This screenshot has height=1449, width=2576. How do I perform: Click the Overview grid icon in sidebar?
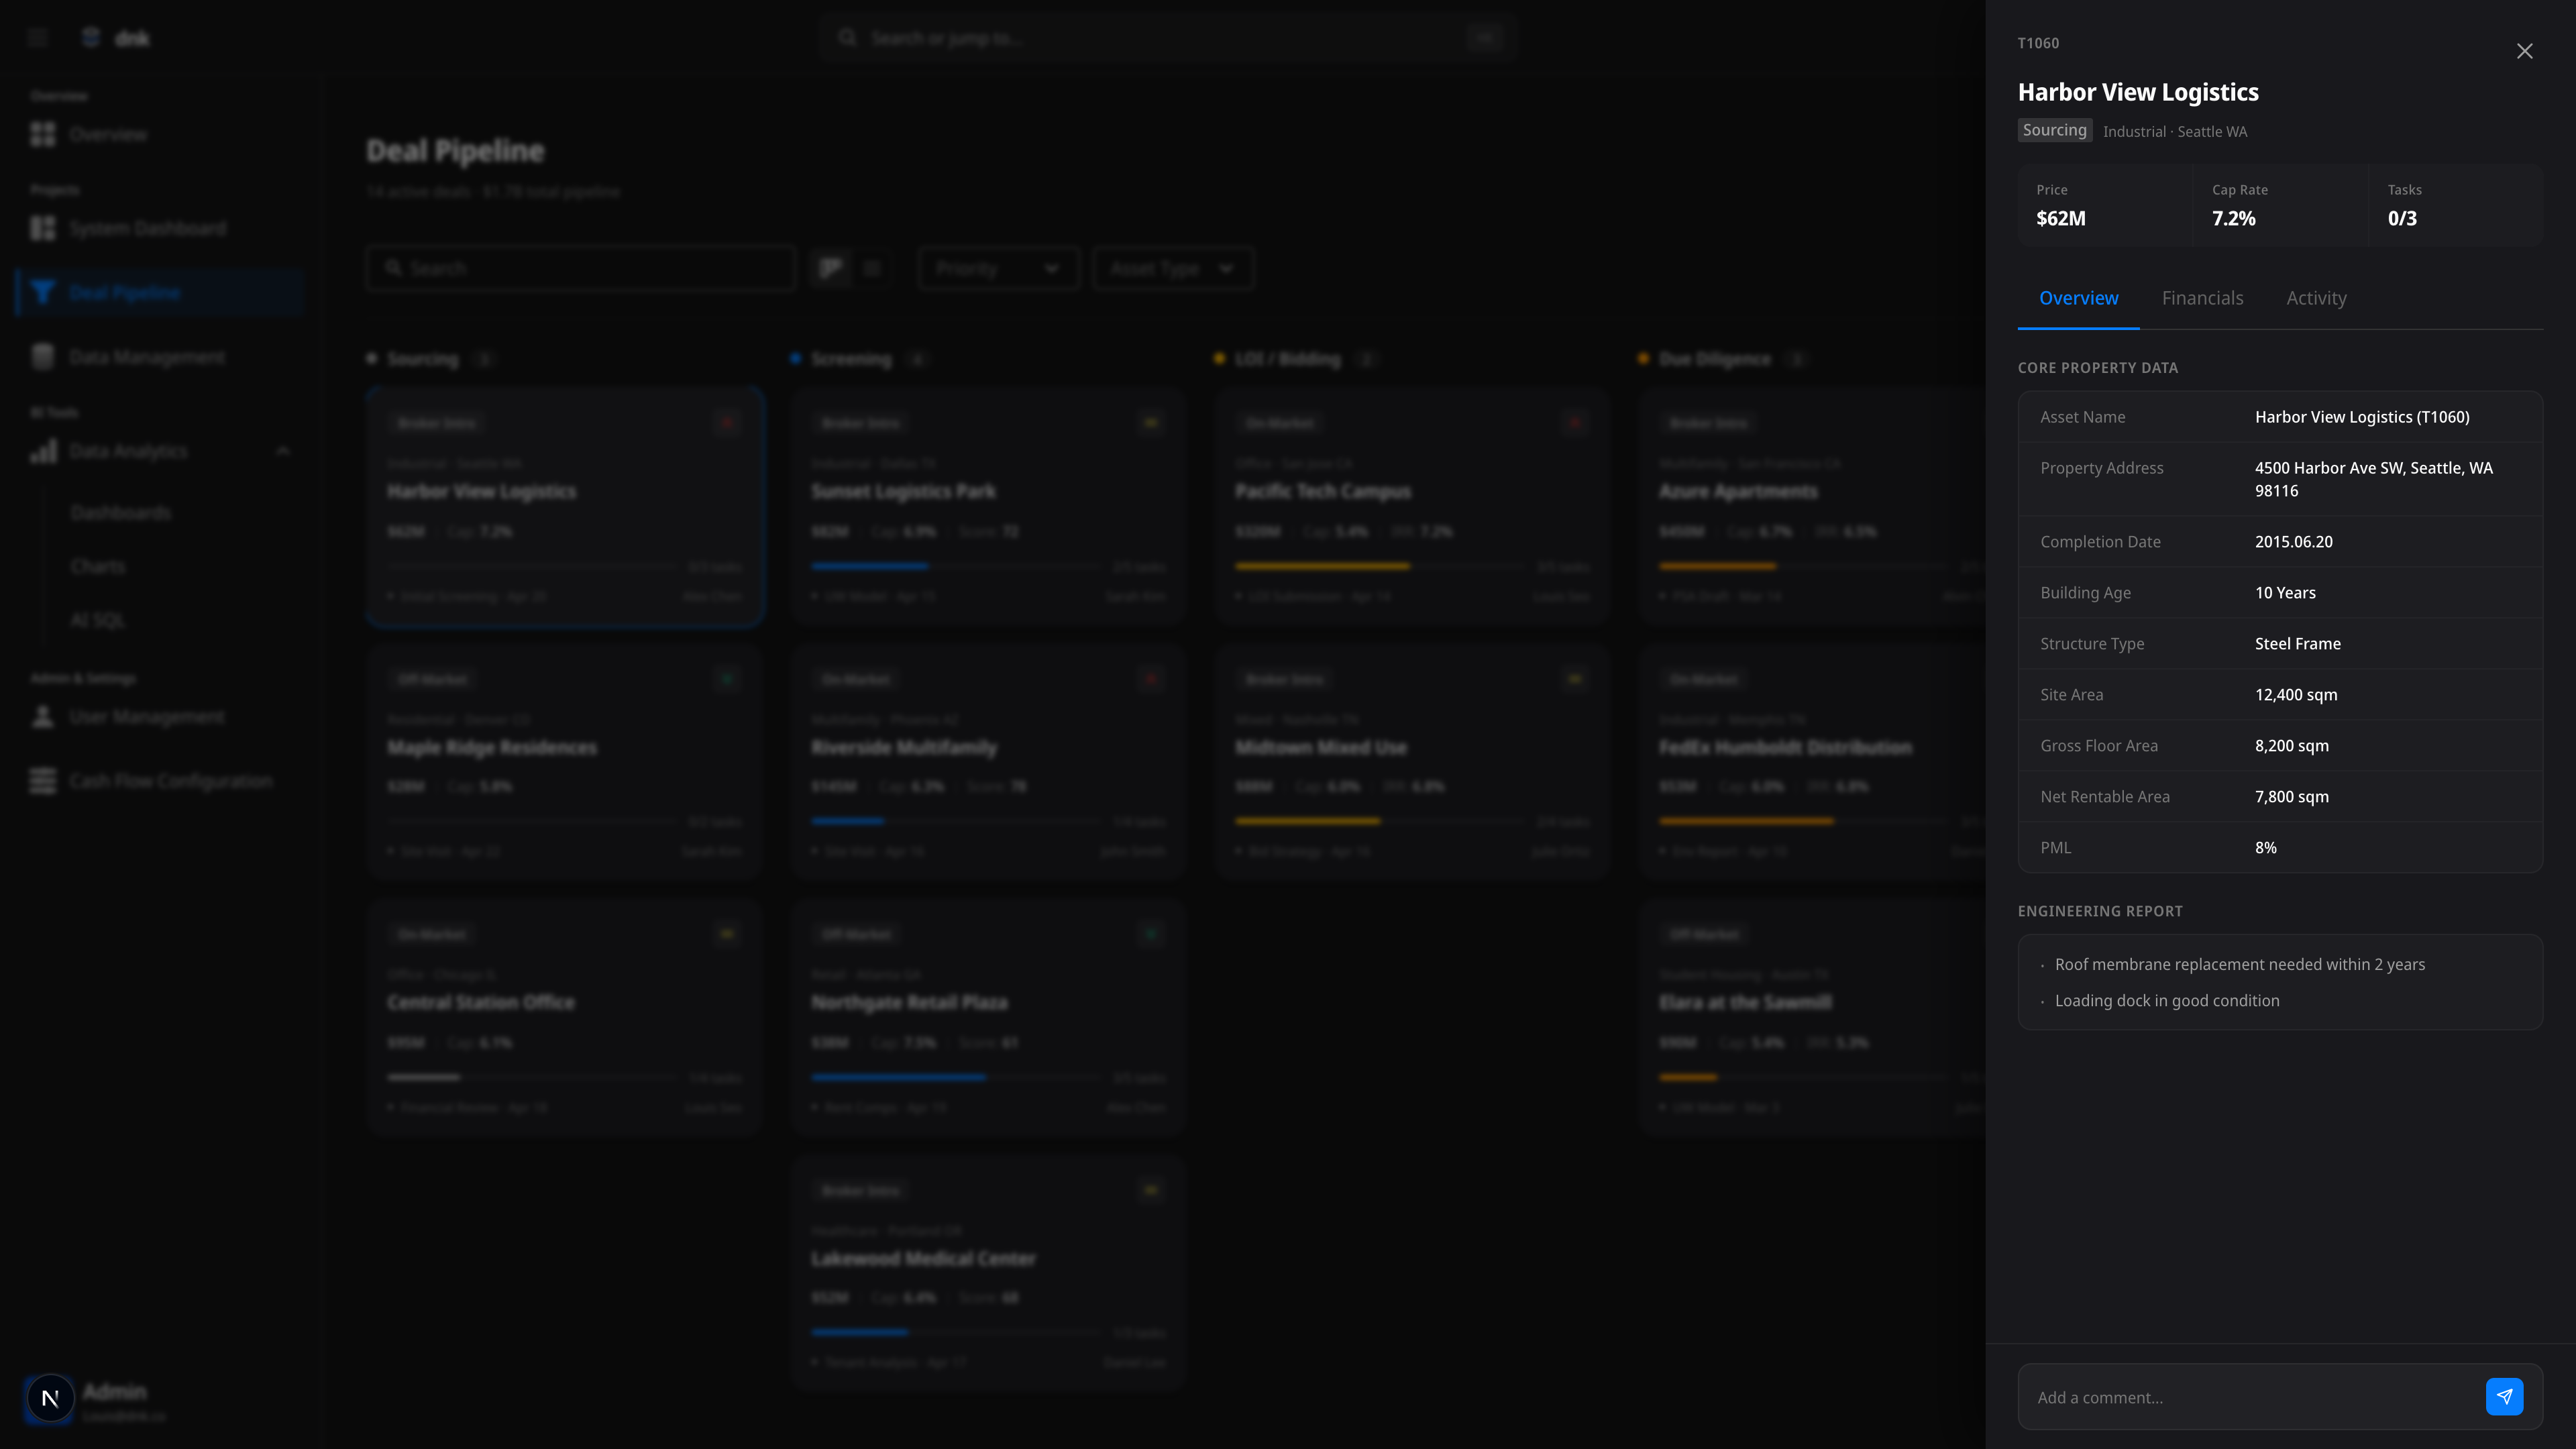pos(43,134)
